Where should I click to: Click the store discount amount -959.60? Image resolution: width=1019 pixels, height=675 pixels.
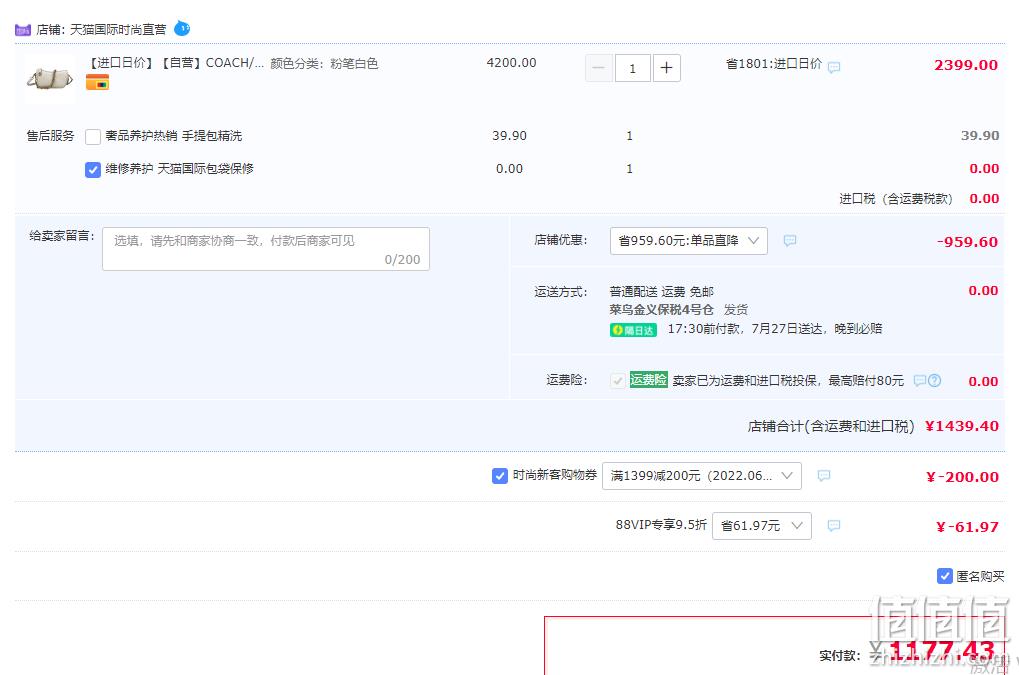(x=967, y=242)
